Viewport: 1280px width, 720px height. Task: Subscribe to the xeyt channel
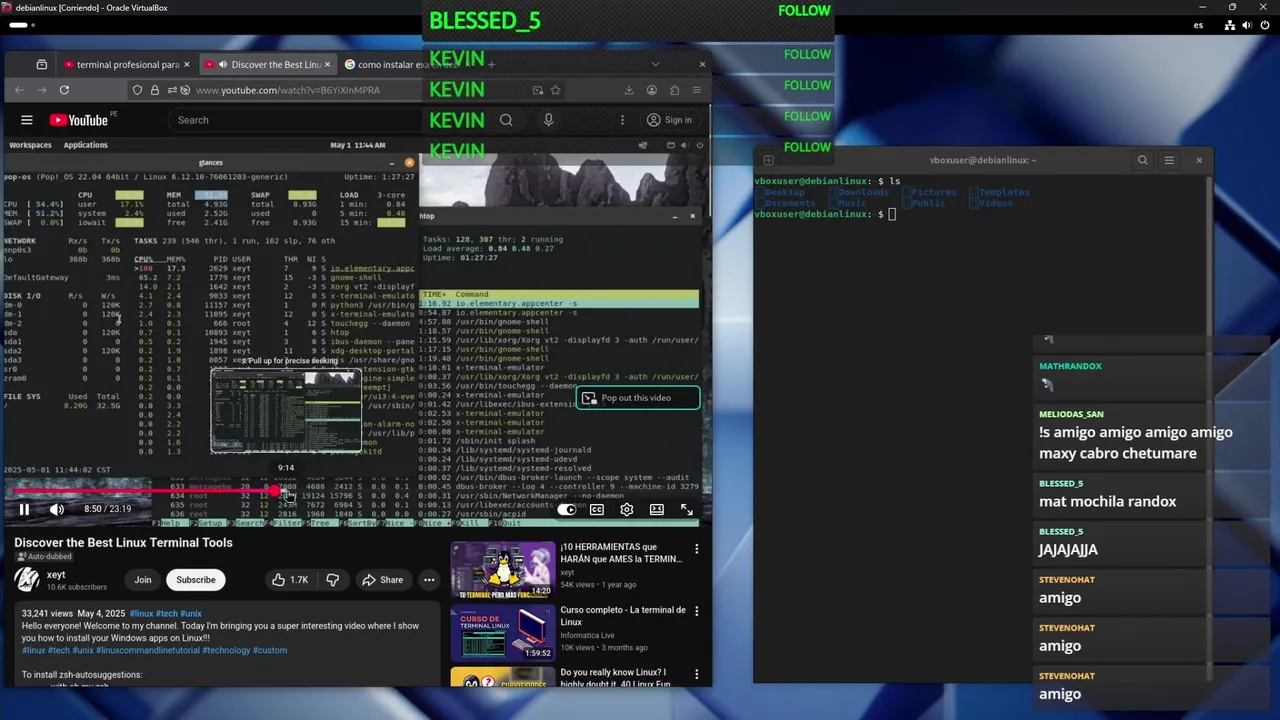coord(196,580)
